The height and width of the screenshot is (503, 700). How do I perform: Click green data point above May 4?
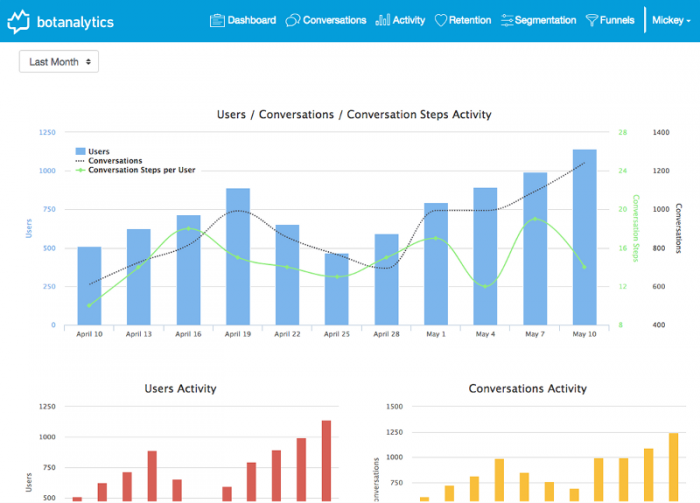(x=485, y=287)
